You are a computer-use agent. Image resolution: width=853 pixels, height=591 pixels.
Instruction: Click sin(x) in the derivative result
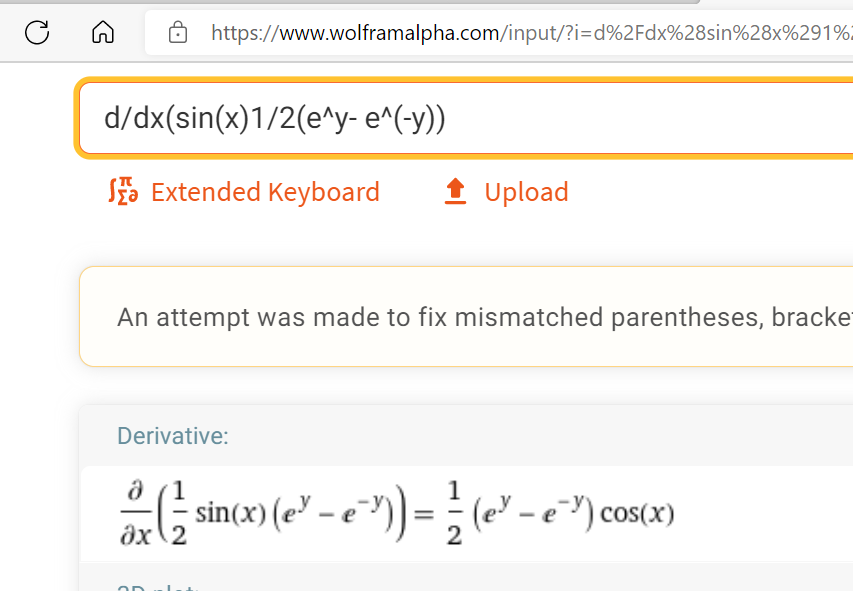pyautogui.click(x=231, y=513)
